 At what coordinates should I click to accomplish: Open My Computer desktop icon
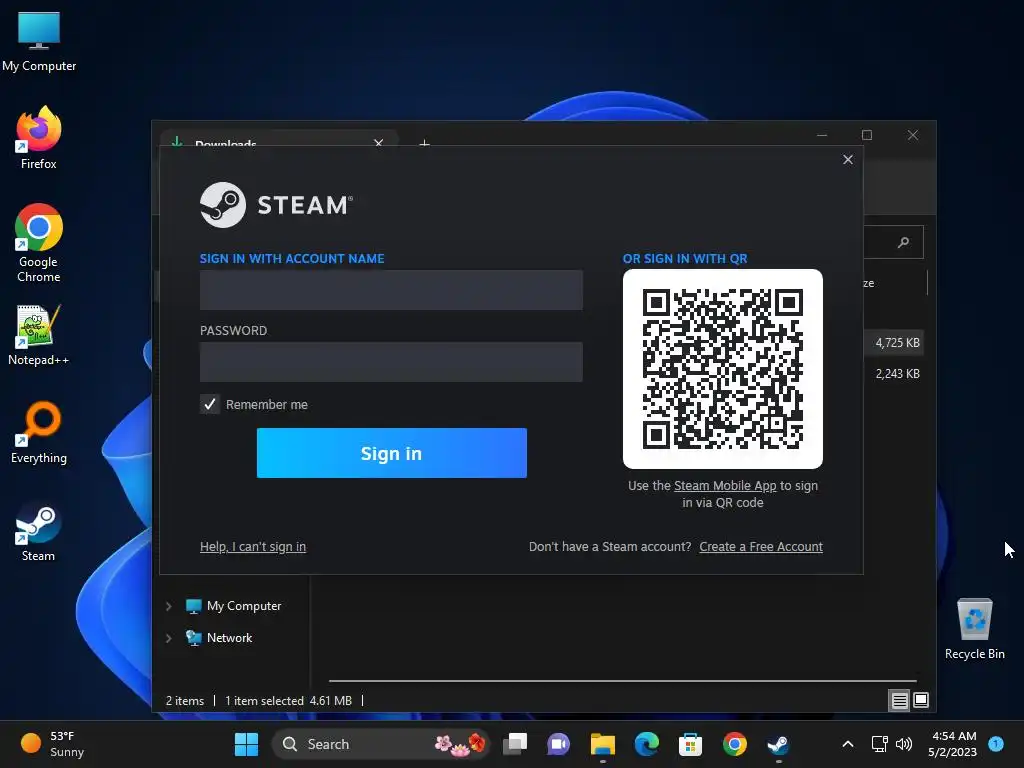click(x=39, y=42)
